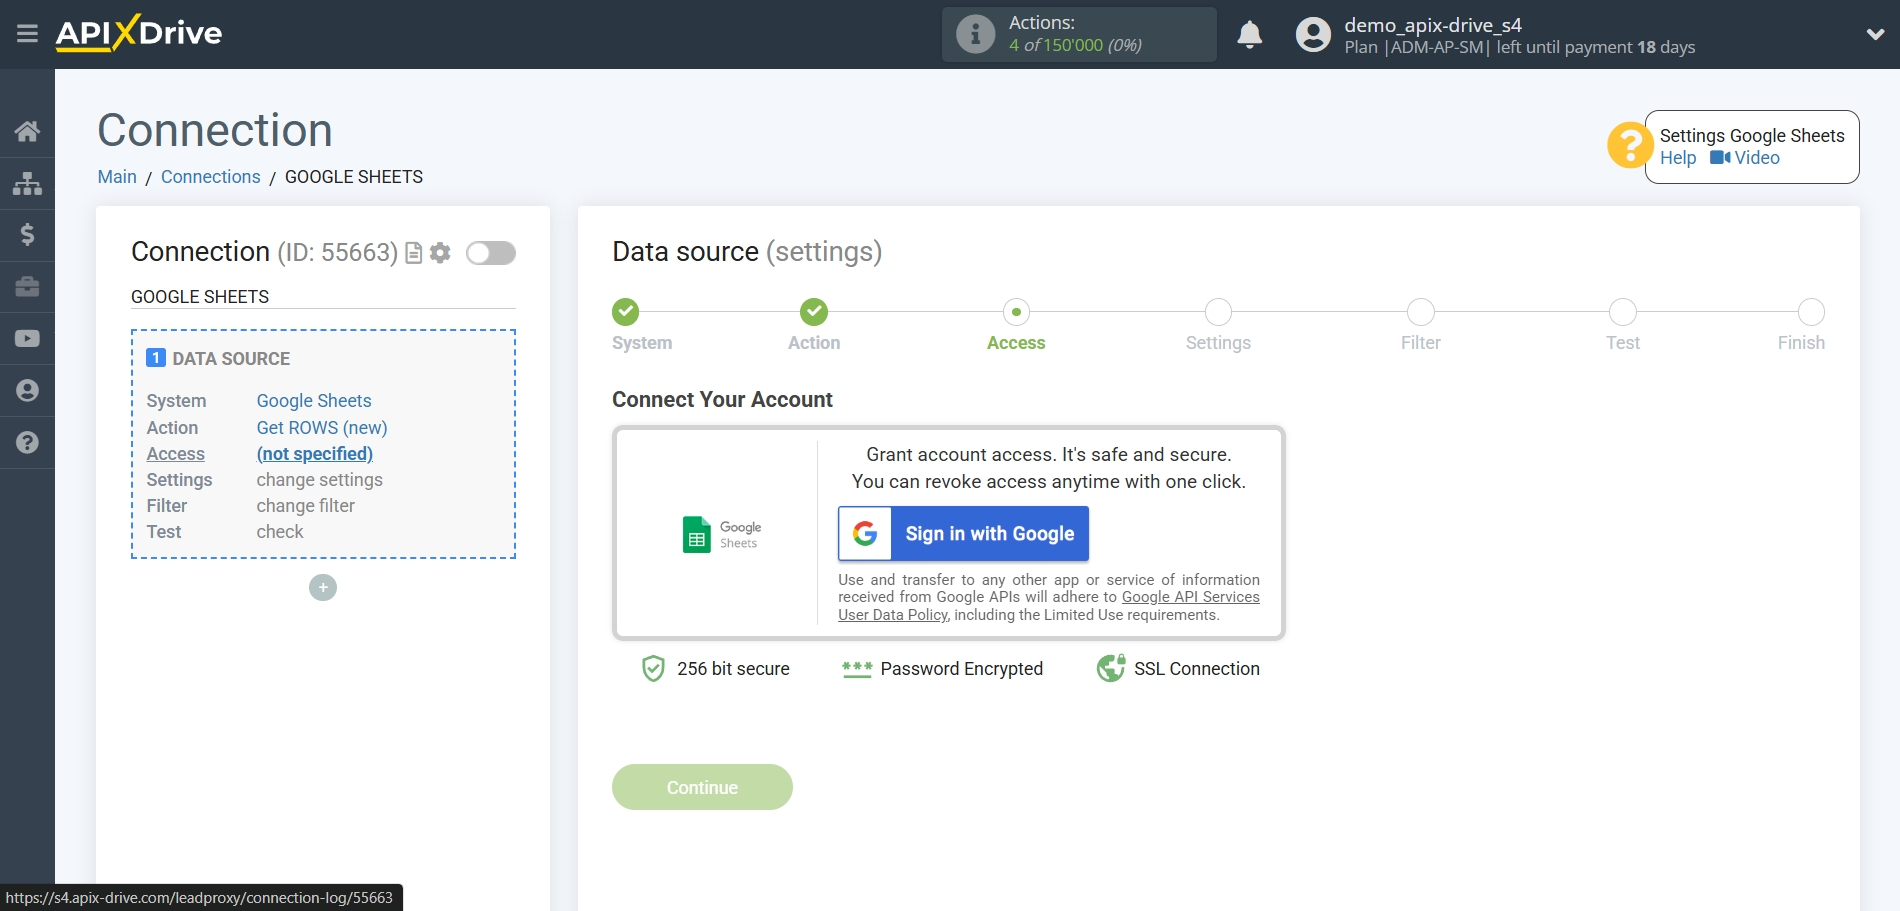Viewport: 1900px width, 911px height.
Task: Expand the account dropdown chevron
Action: coord(1875,34)
